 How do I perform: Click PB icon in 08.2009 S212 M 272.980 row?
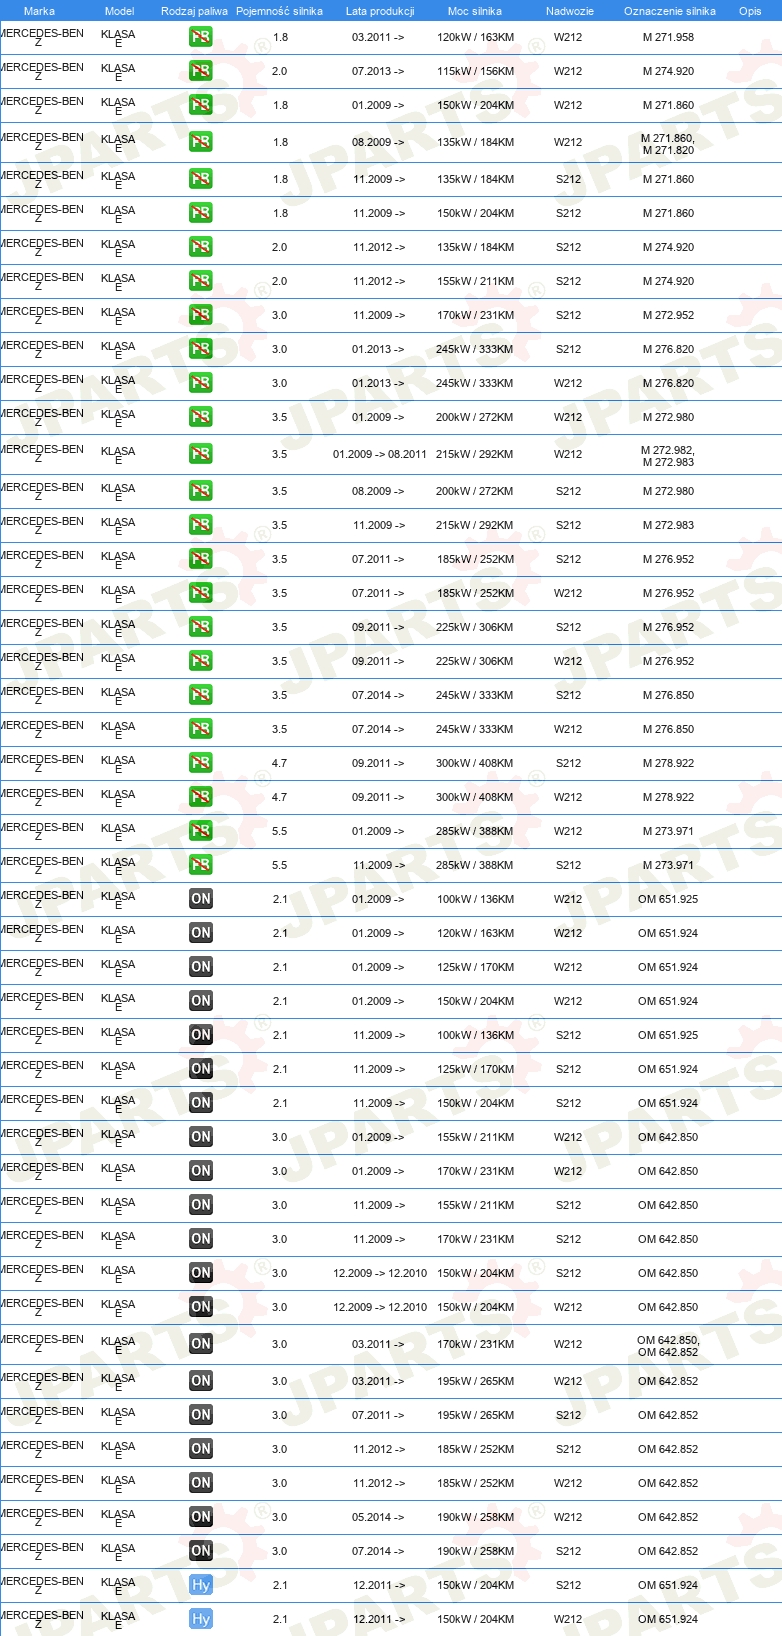pyautogui.click(x=201, y=491)
